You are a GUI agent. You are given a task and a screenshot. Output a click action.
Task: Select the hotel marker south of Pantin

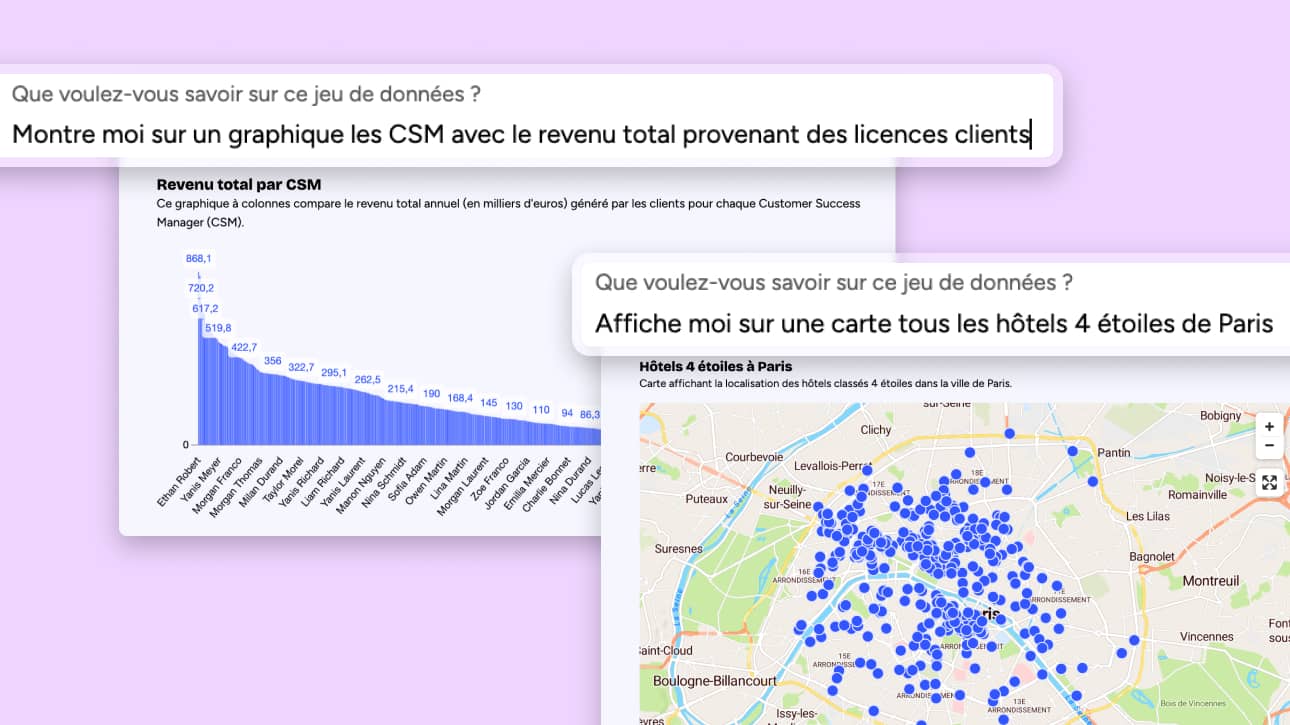(x=1092, y=481)
